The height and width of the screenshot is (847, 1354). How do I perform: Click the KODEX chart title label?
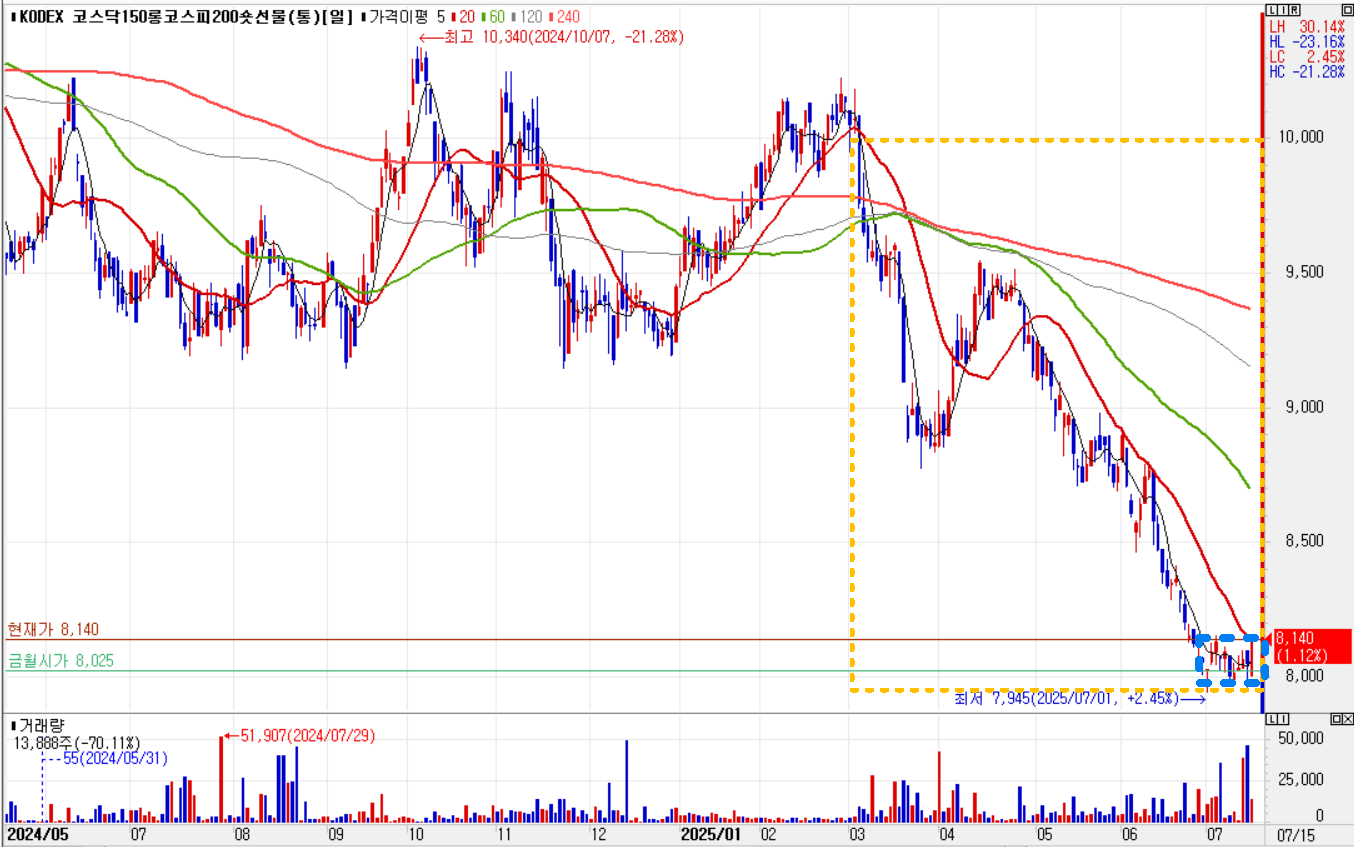(x=180, y=17)
